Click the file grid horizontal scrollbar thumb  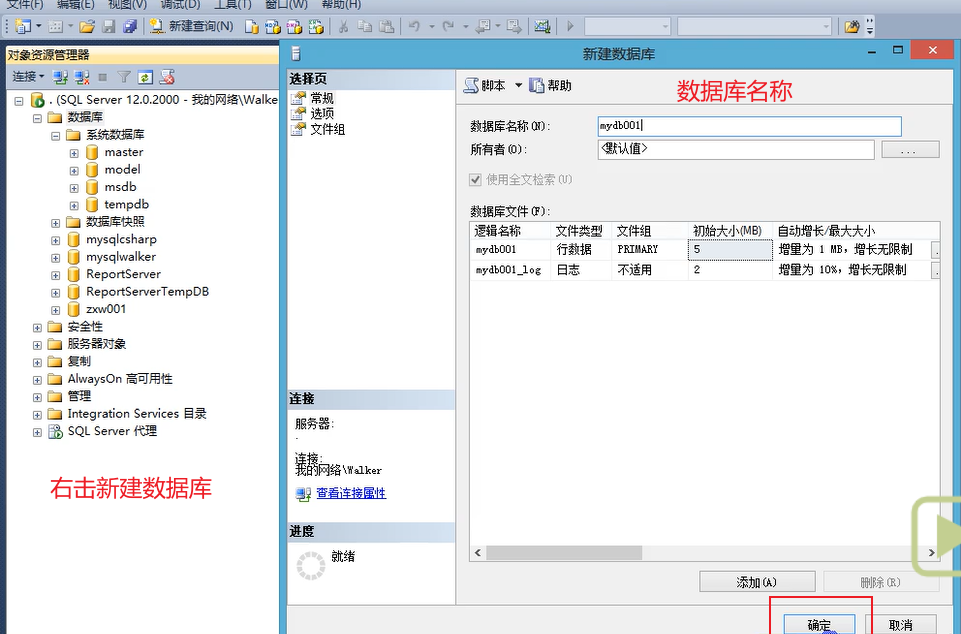(564, 552)
